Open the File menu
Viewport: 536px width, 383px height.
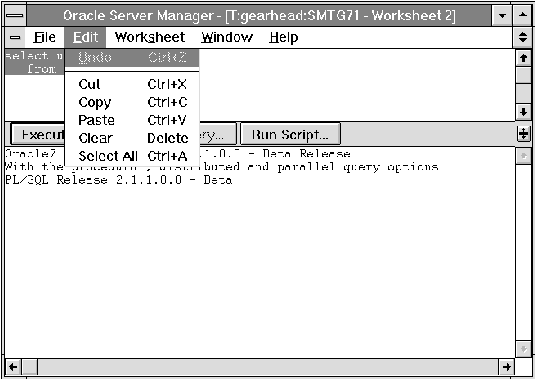pos(44,37)
